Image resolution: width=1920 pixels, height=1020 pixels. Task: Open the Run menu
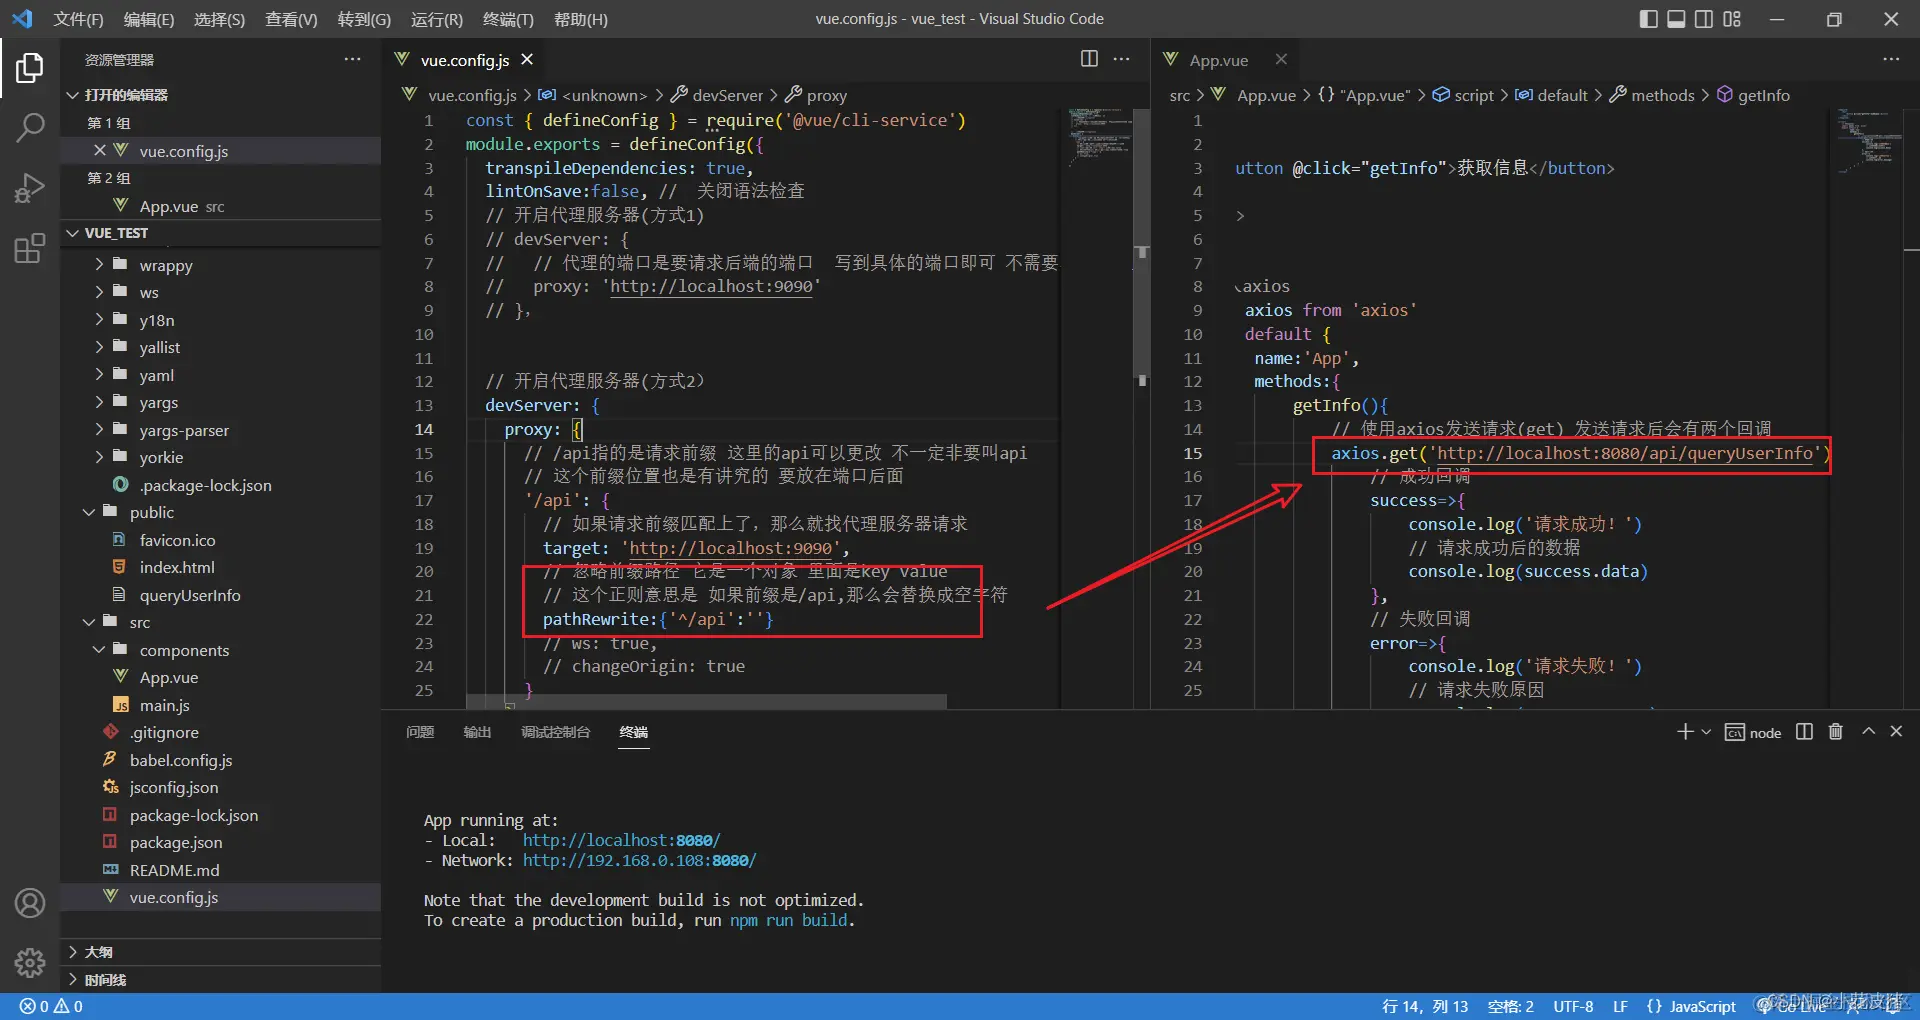pyautogui.click(x=437, y=19)
